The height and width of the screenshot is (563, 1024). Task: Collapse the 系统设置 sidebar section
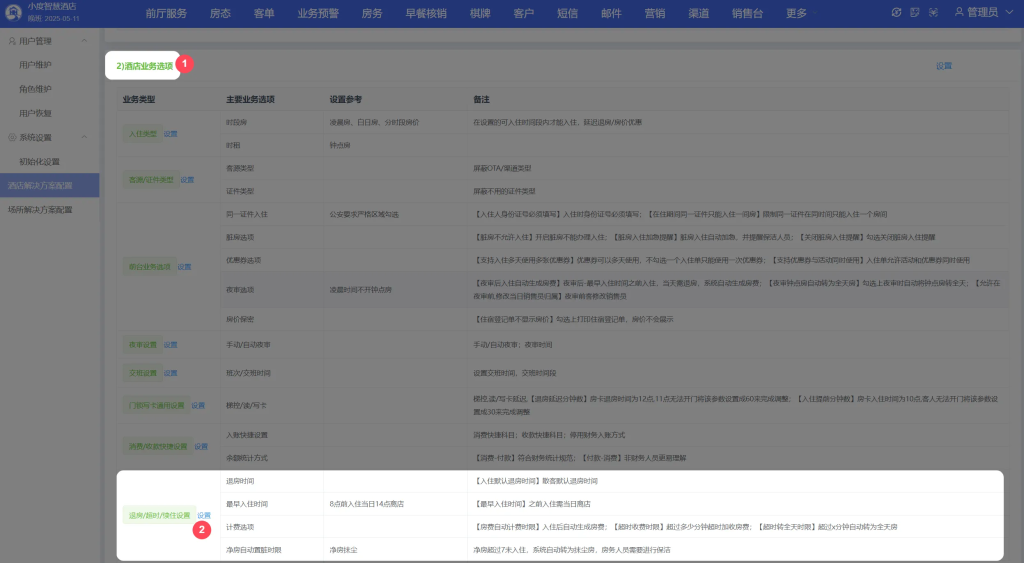point(84,137)
